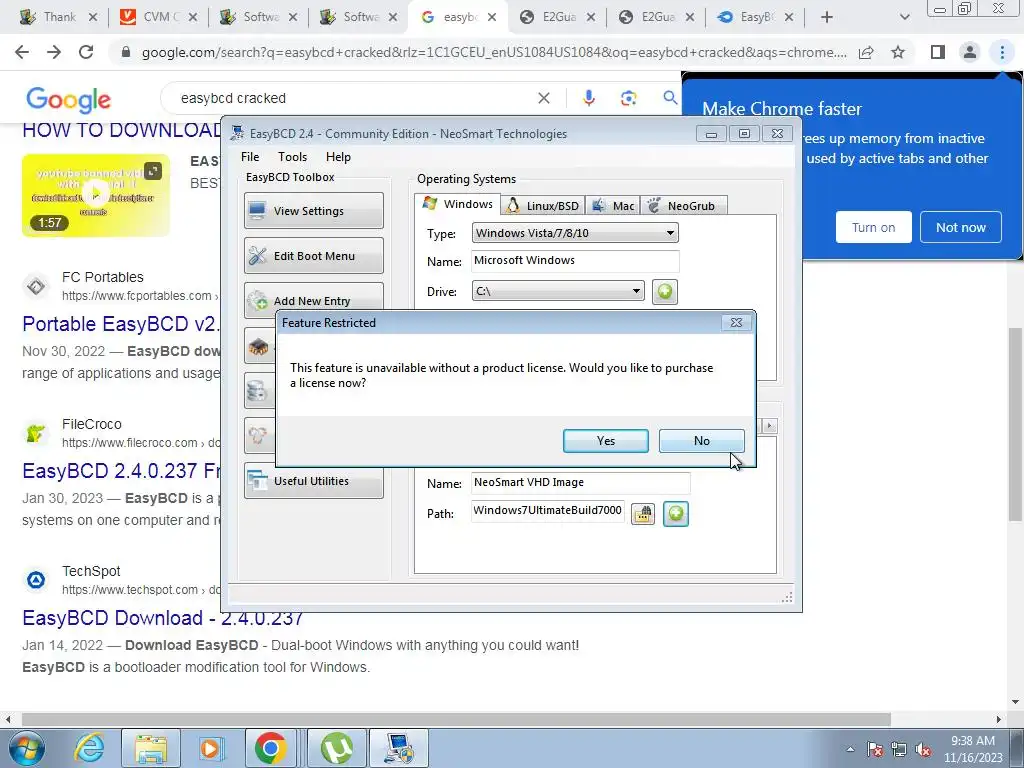Click the BCD backup database icon button
1024x768 pixels.
coord(259,391)
